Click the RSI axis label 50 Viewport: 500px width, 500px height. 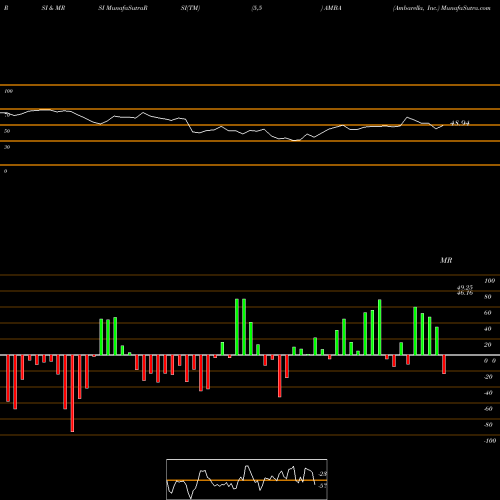7,131
